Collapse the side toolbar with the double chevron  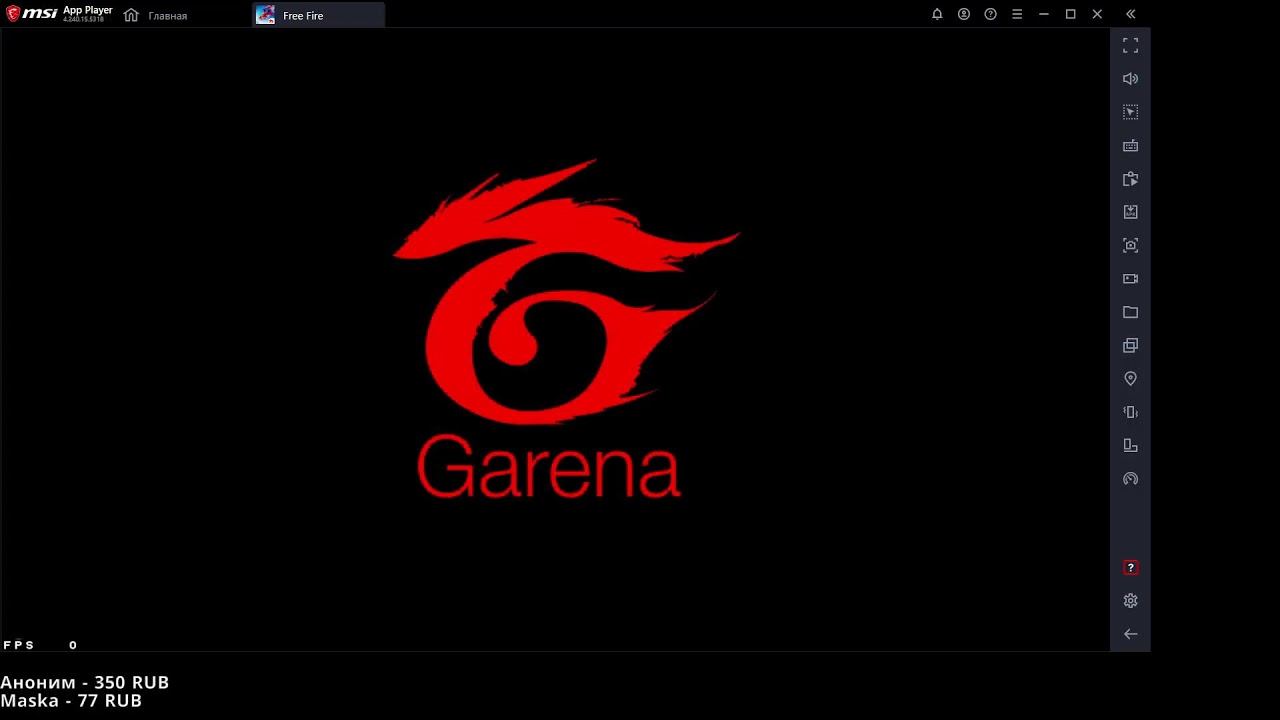(1131, 14)
